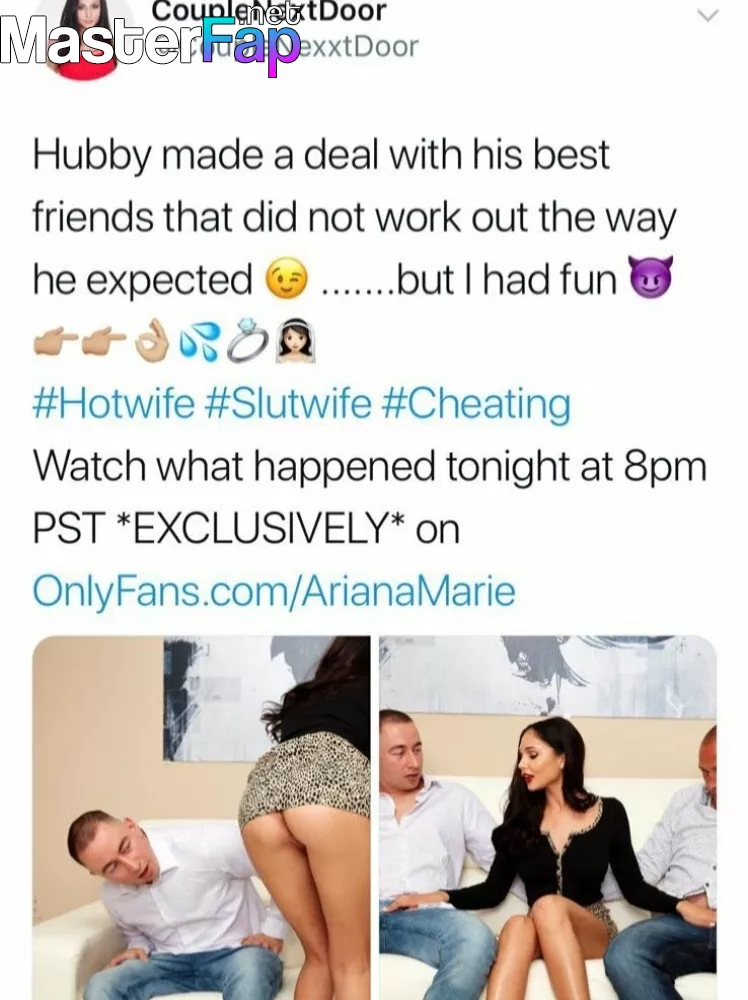
Task: Open the CoupleNextDoor display name
Action: 269,11
